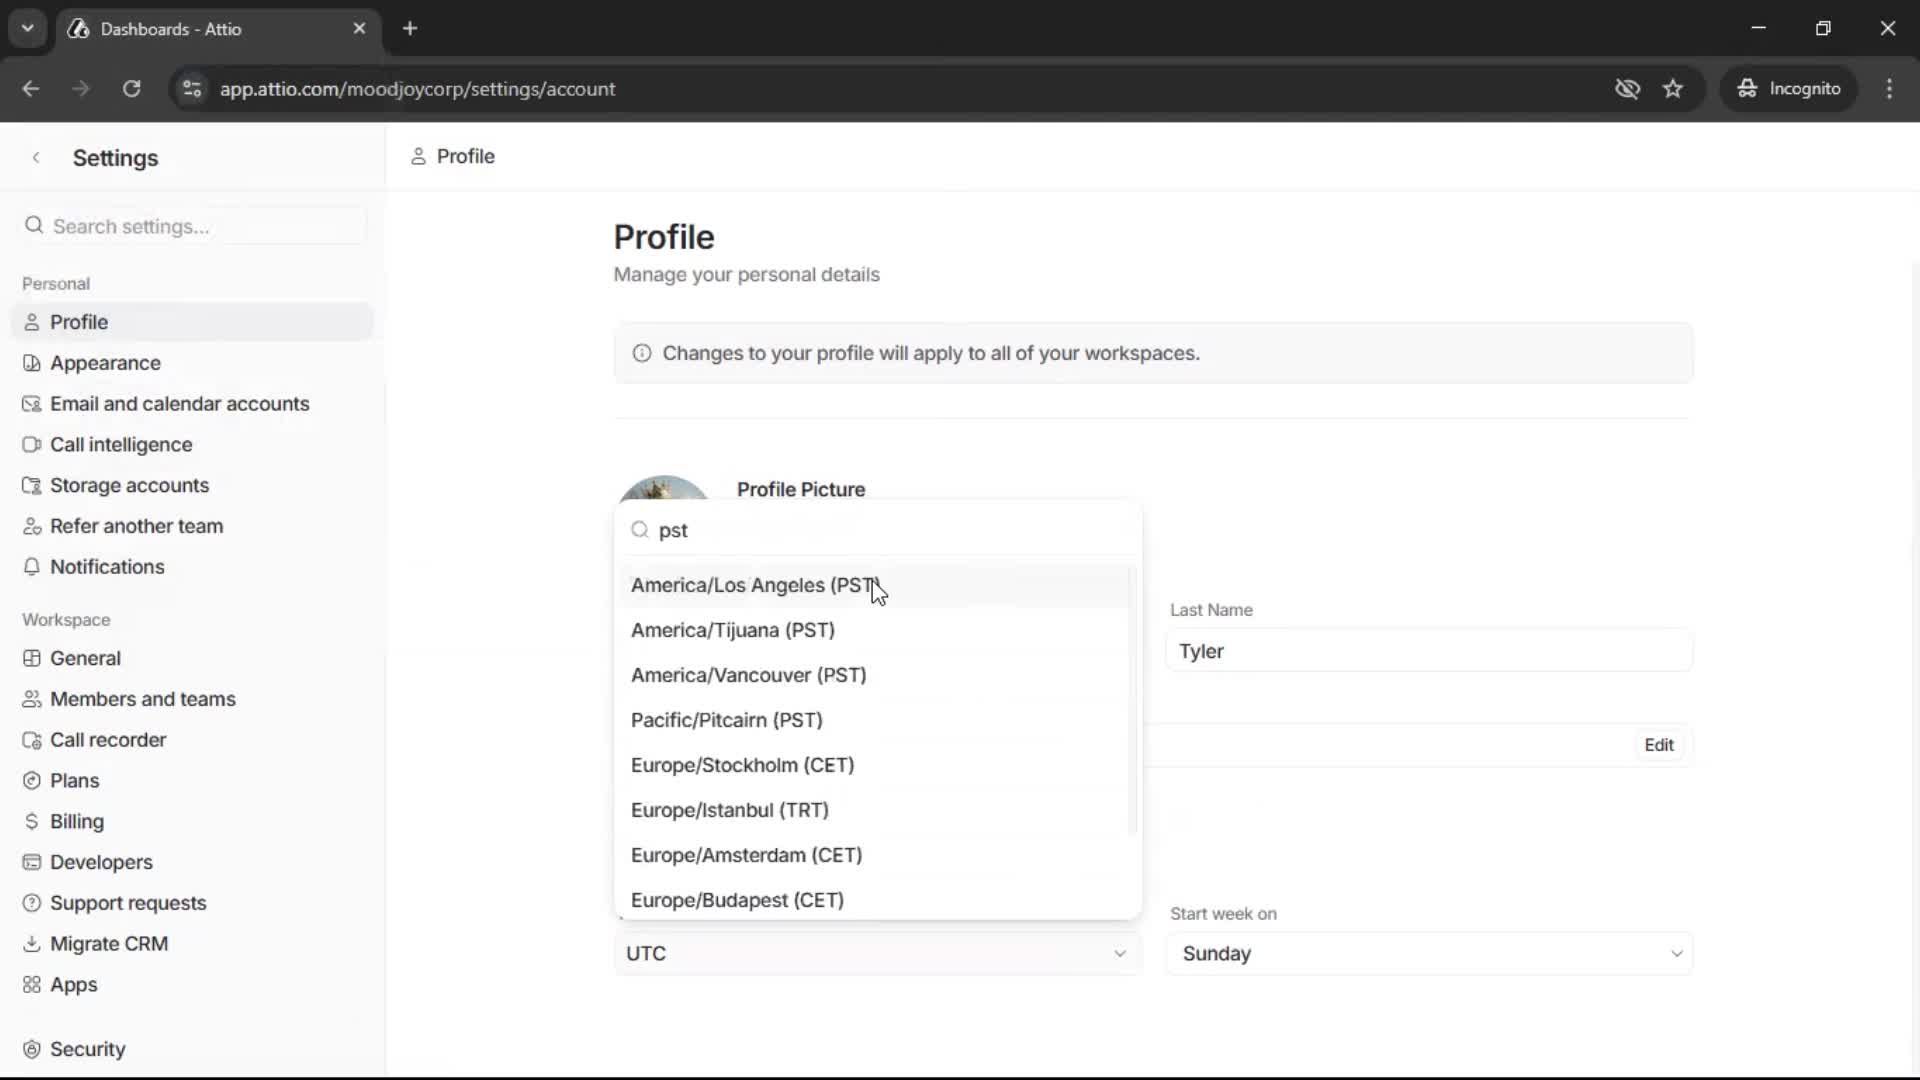1920x1080 pixels.
Task: Open the Profile menu item in sidebar
Action: 80,321
